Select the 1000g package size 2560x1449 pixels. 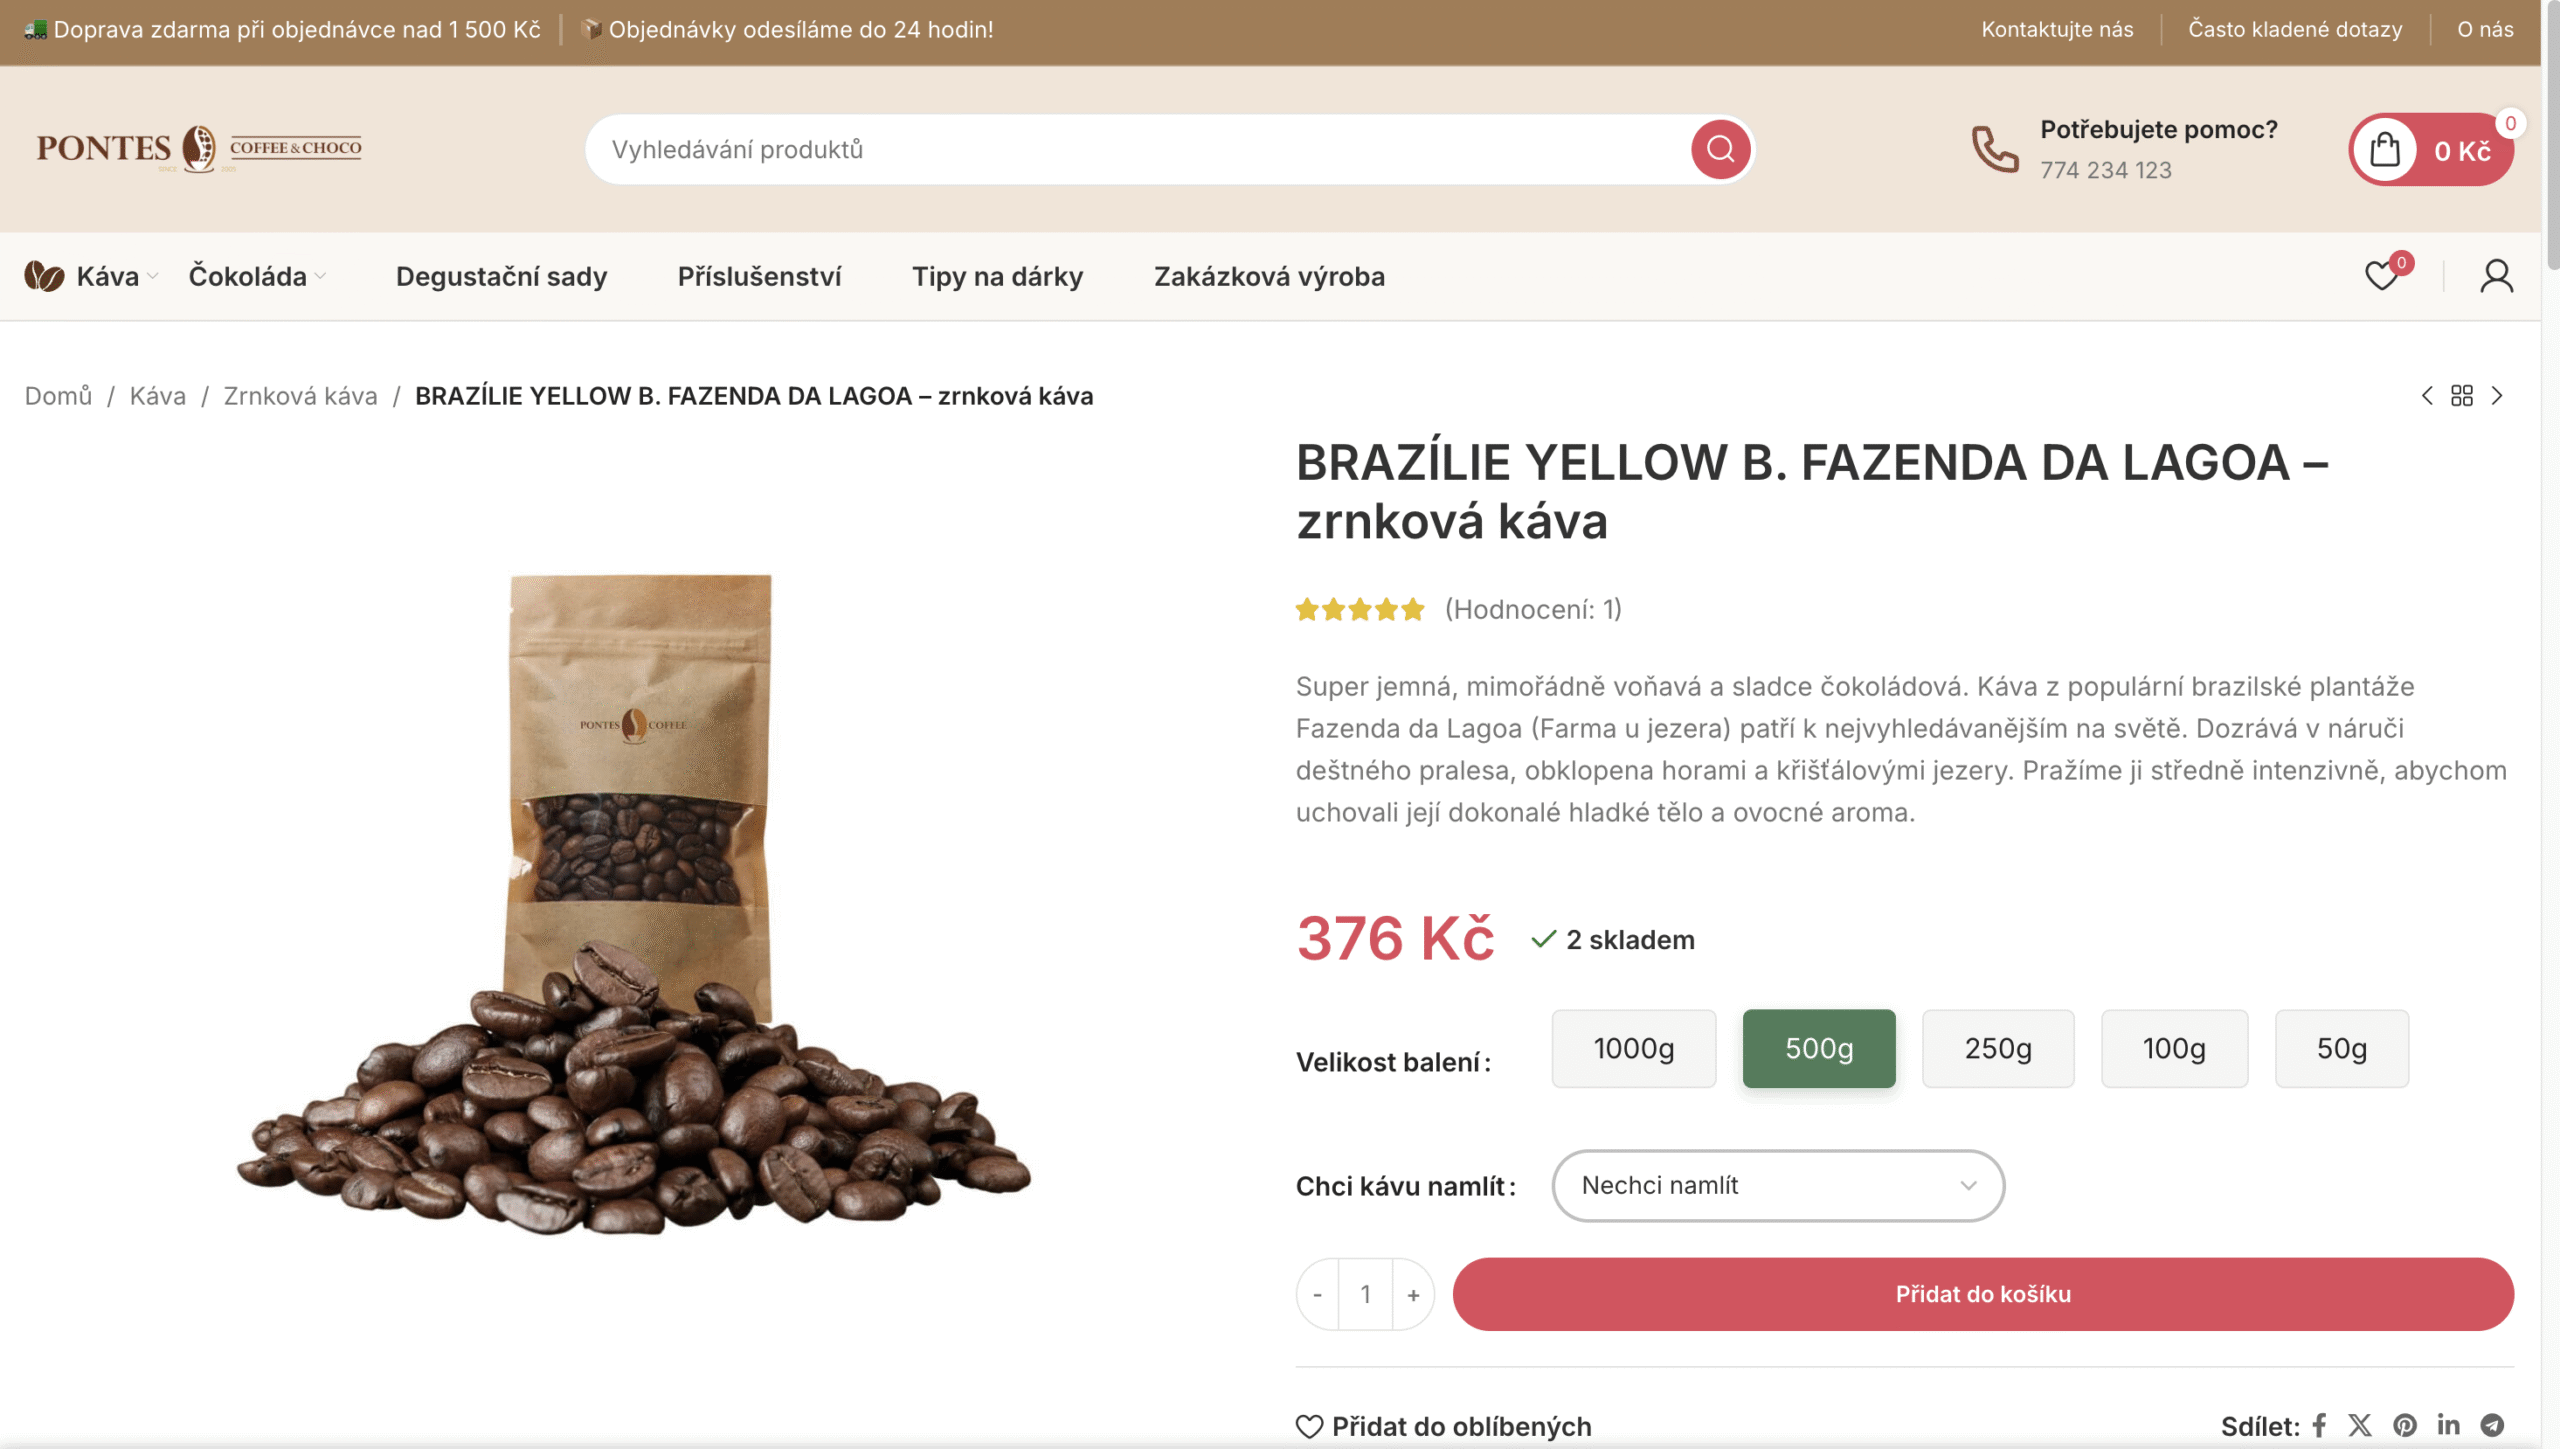coord(1634,1048)
